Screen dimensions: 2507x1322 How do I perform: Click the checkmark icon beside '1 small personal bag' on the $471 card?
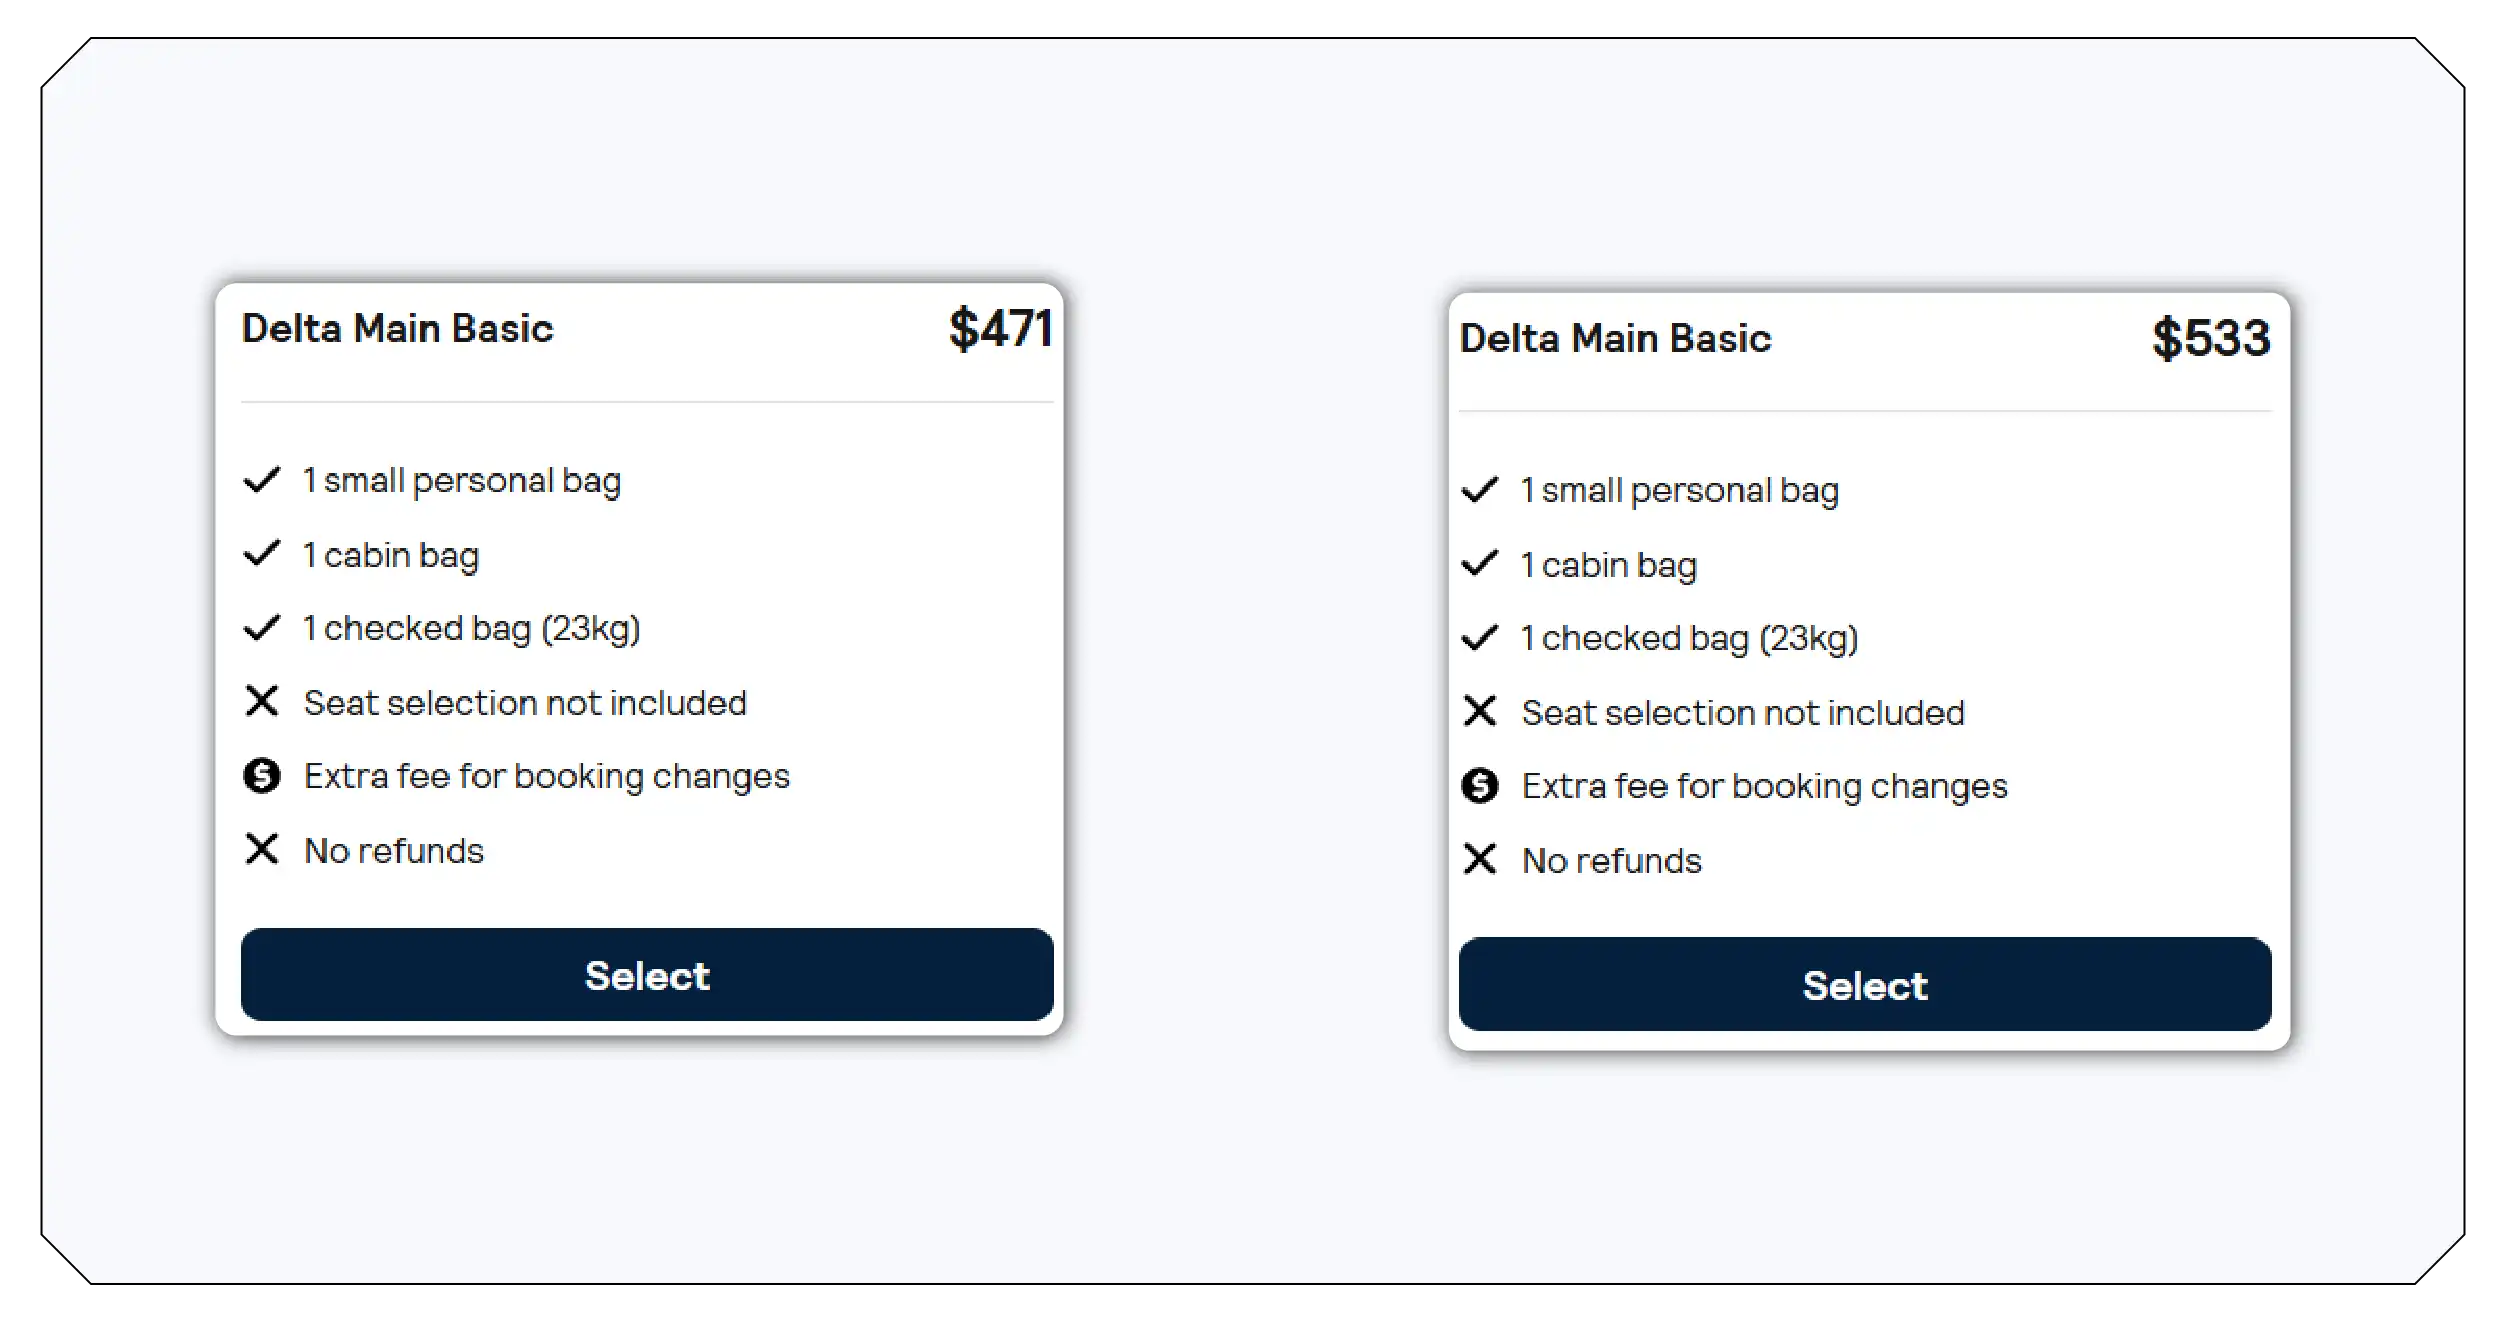tap(262, 479)
